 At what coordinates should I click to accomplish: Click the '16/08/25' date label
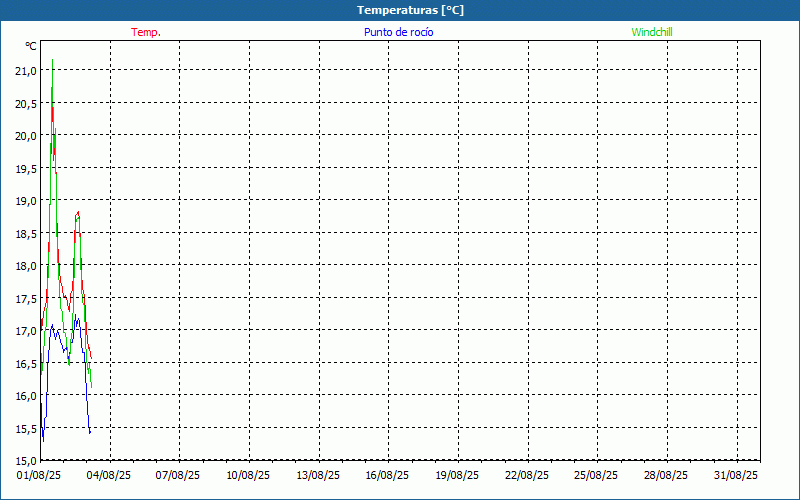387,476
